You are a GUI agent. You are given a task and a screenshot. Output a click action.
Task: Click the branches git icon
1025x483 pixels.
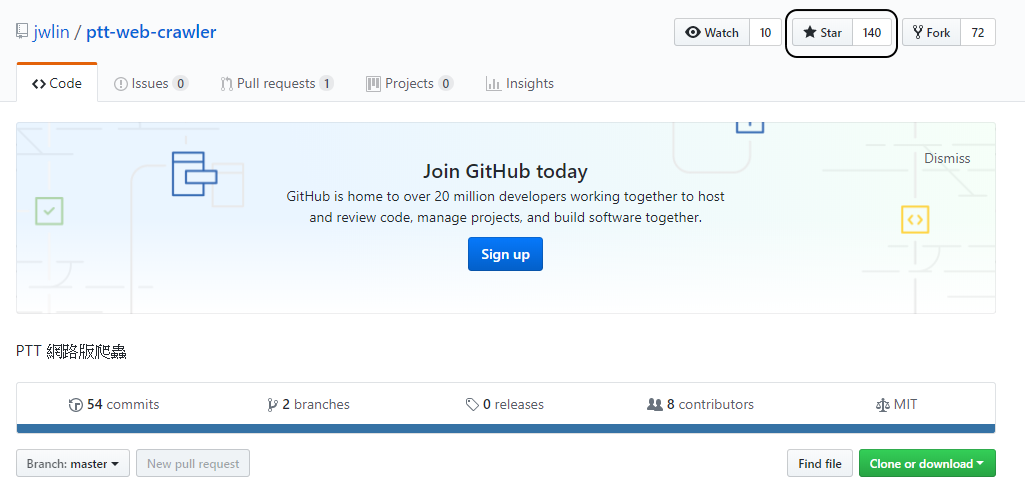point(272,405)
